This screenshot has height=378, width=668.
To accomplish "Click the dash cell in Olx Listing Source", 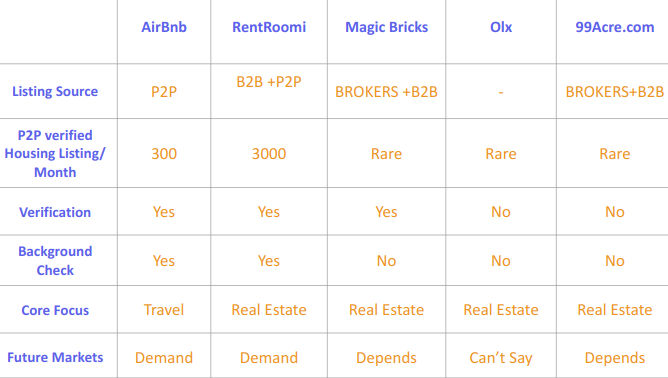I will (x=501, y=92).
